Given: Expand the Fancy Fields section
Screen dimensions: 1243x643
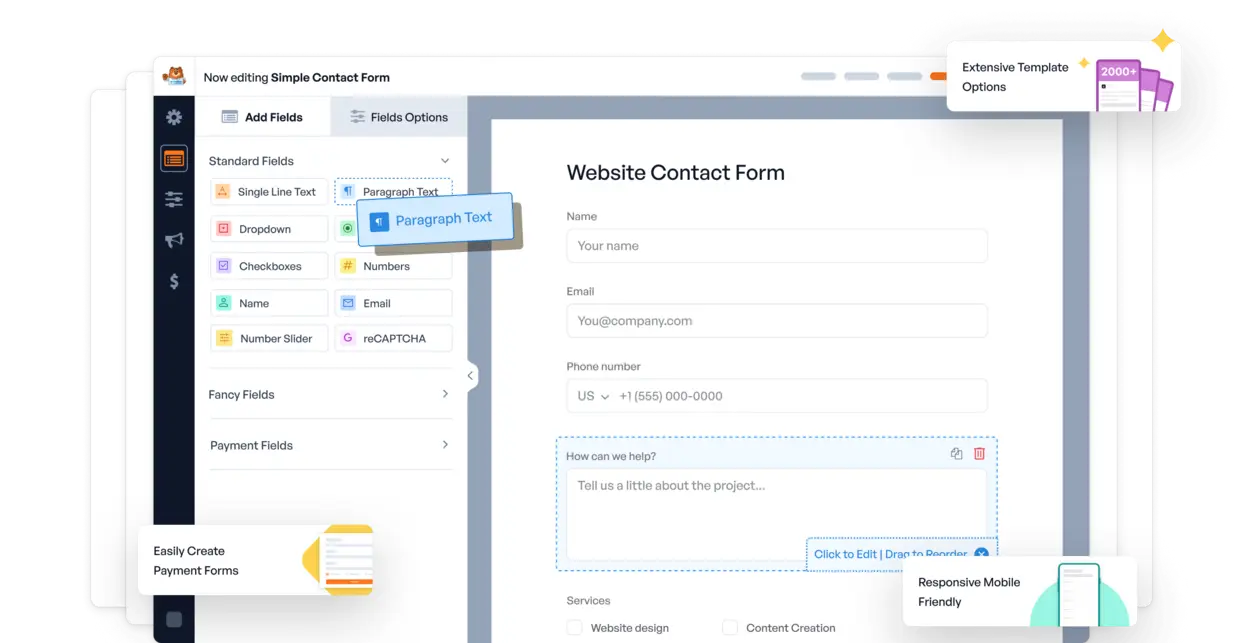Looking at the screenshot, I should pos(445,394).
